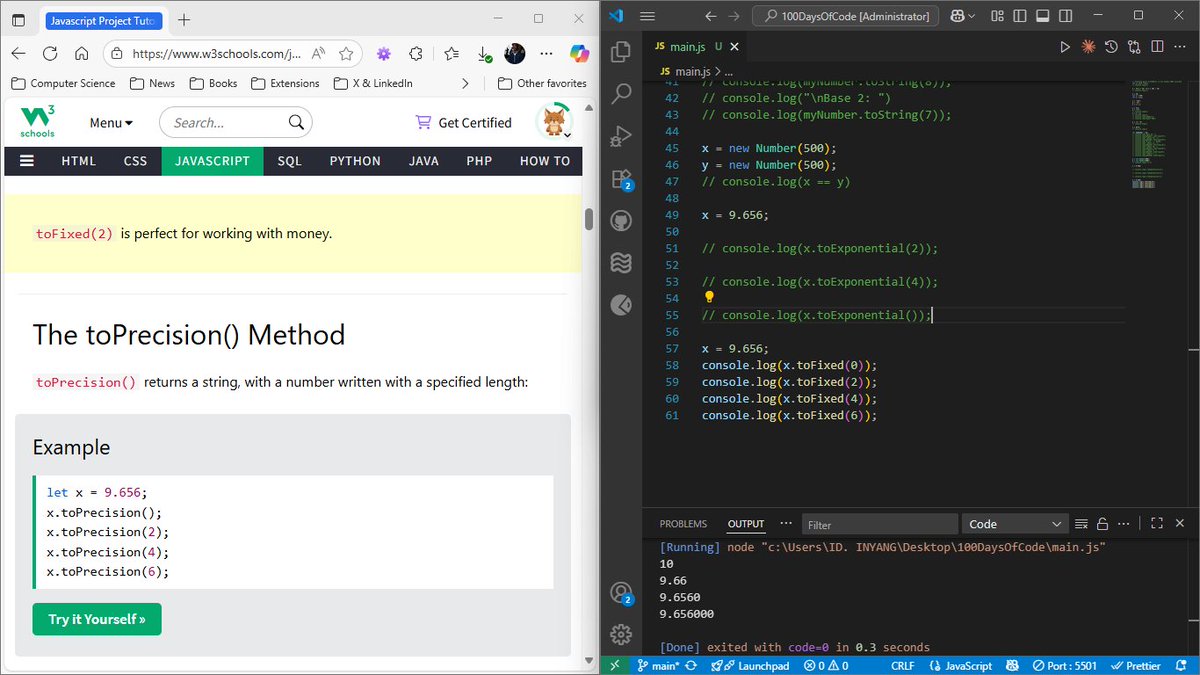Open the Search view in VS Code activity bar
Viewport: 1200px width, 675px height.
621,94
